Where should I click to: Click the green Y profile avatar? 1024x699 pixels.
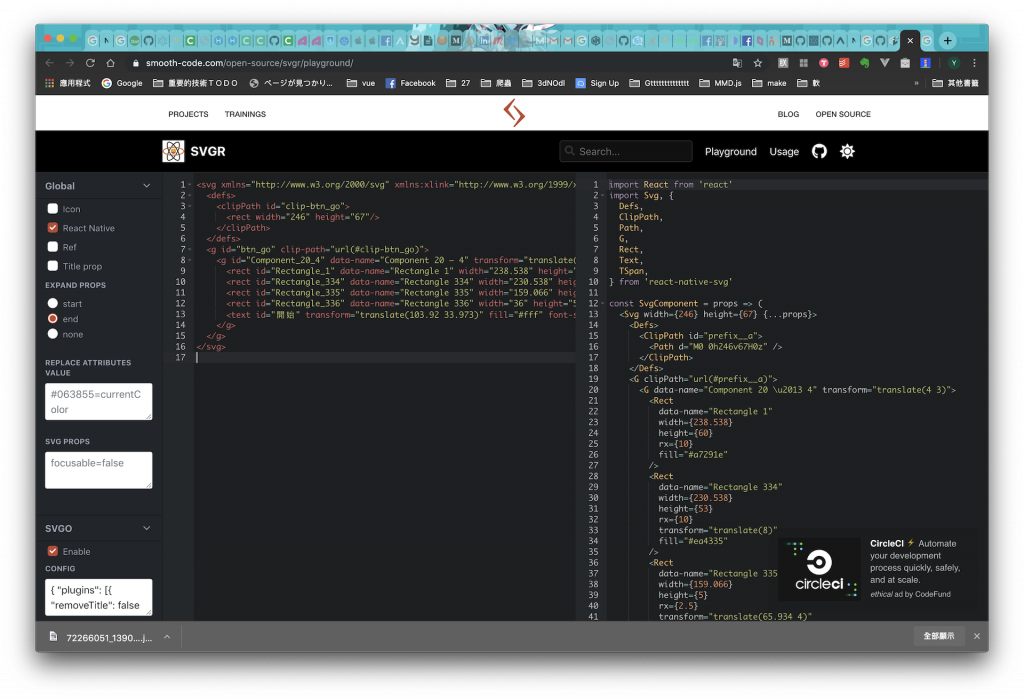(954, 63)
